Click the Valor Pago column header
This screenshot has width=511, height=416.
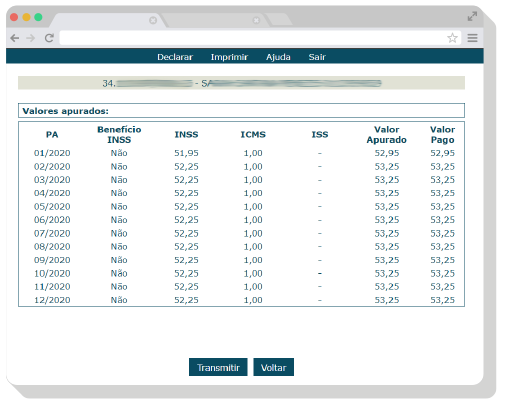pos(442,135)
